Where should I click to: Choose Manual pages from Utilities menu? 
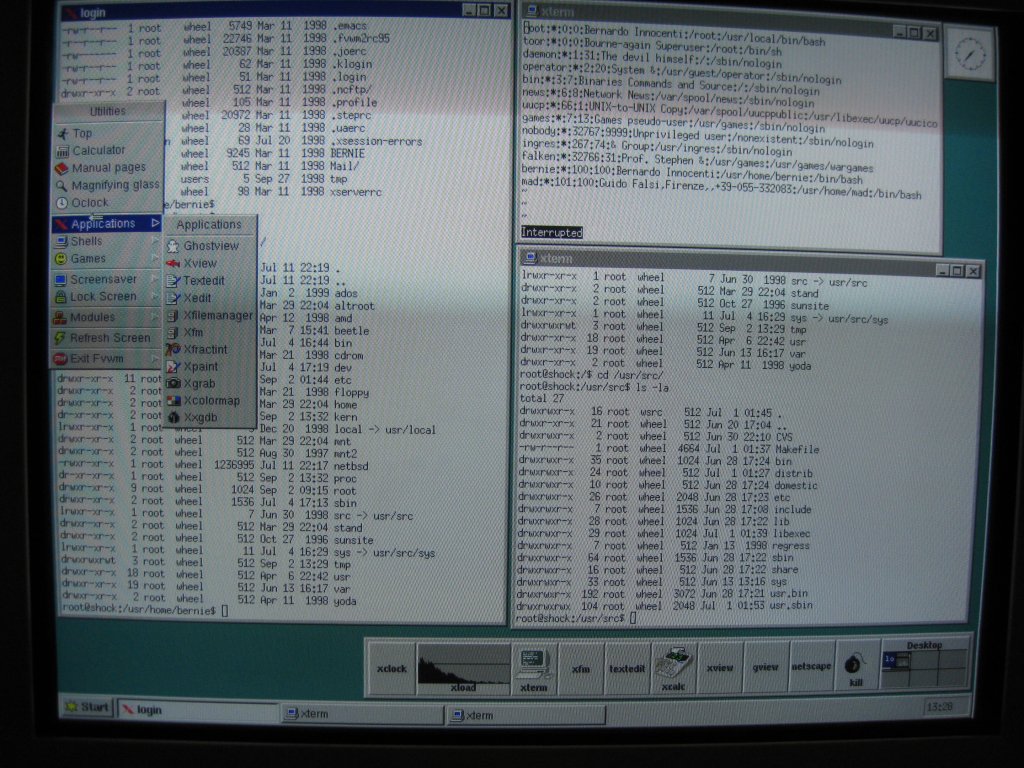108,168
